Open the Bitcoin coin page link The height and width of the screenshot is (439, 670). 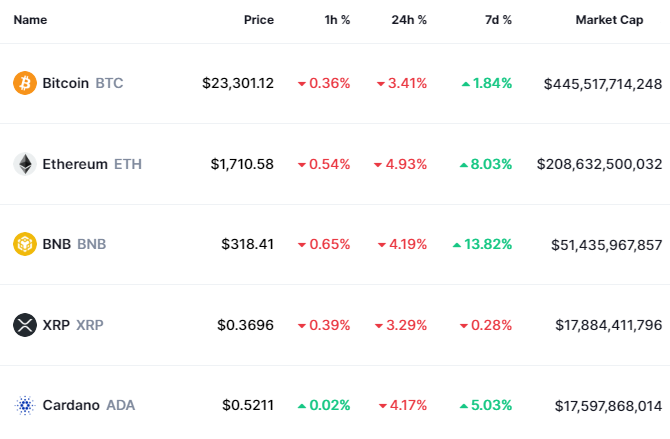[x=66, y=83]
